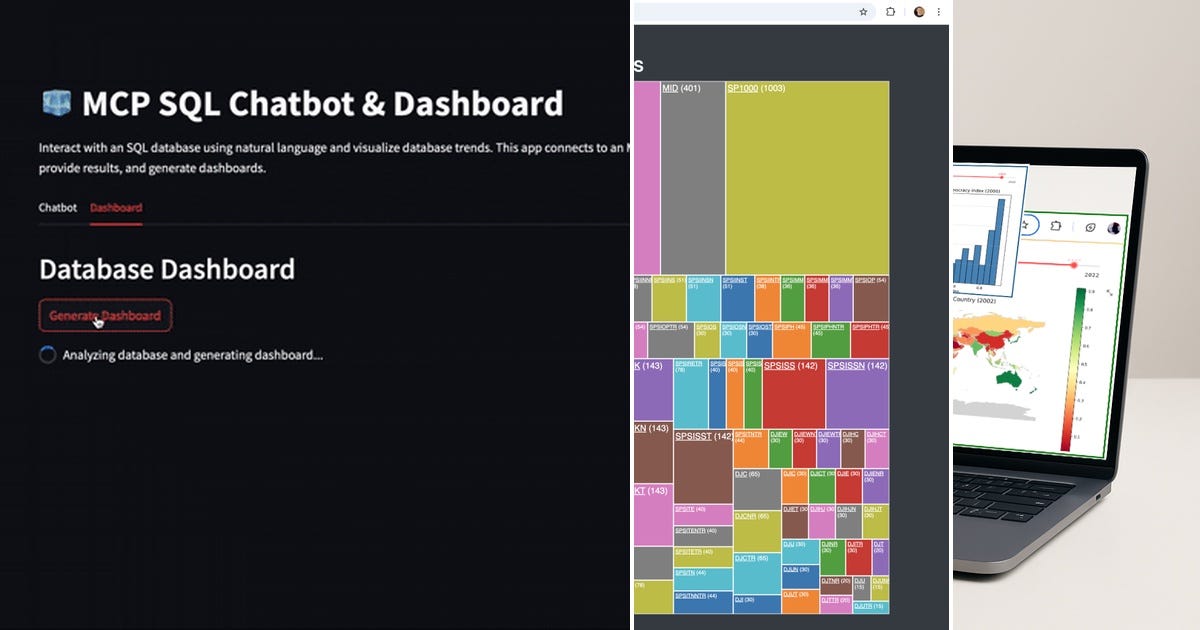Click the '2022' year label on the laptop
Screen dimensions: 1200x630
[x=1090, y=274]
